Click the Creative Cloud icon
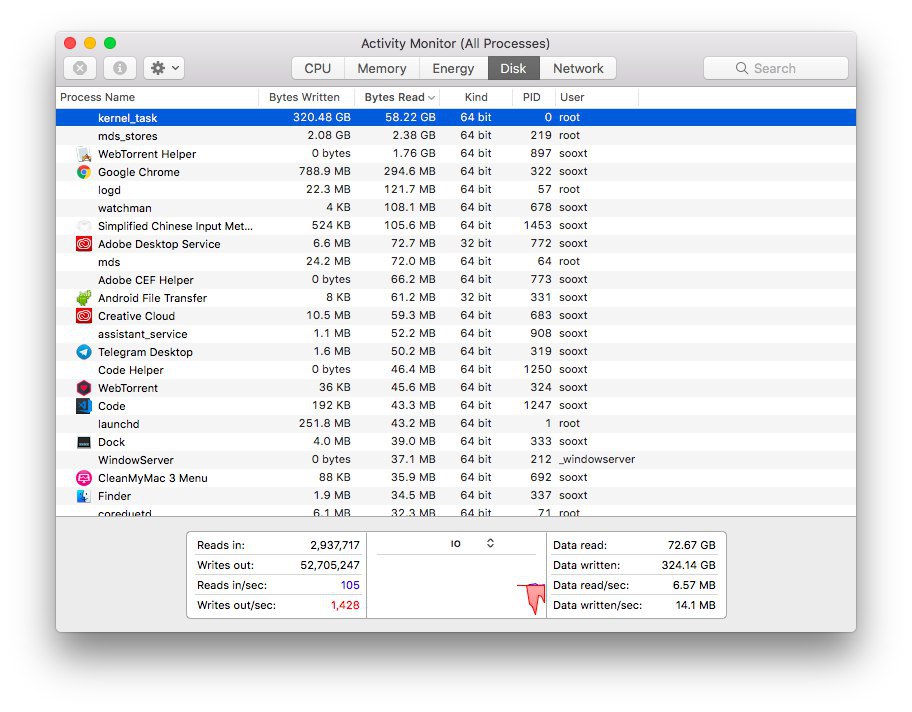The width and height of the screenshot is (912, 712). click(84, 316)
